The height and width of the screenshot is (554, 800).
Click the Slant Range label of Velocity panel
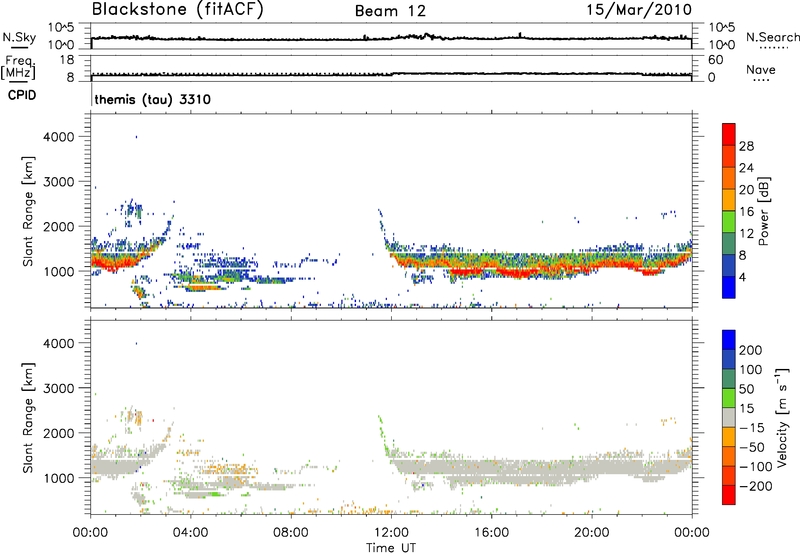[28, 418]
